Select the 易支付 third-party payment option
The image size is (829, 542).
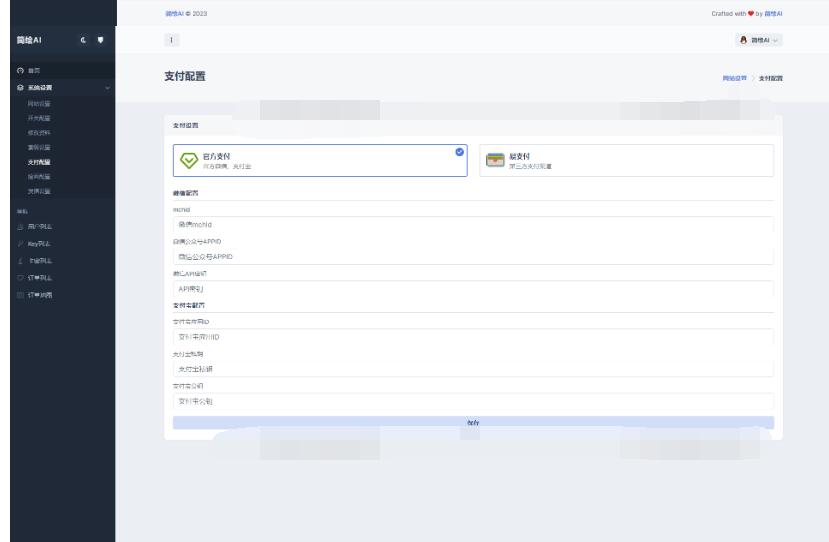coord(625,160)
